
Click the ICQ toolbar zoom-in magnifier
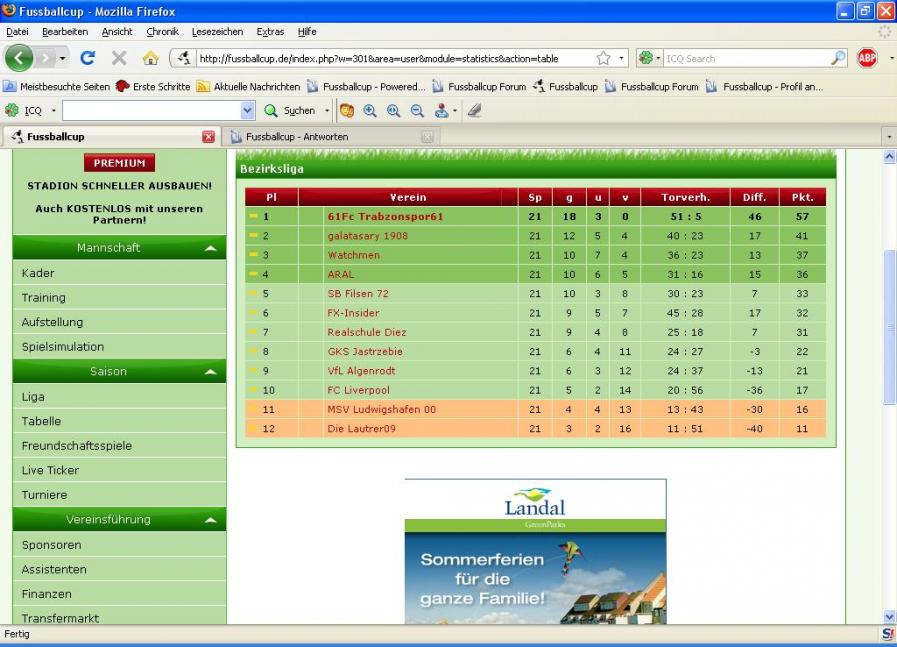pos(370,111)
